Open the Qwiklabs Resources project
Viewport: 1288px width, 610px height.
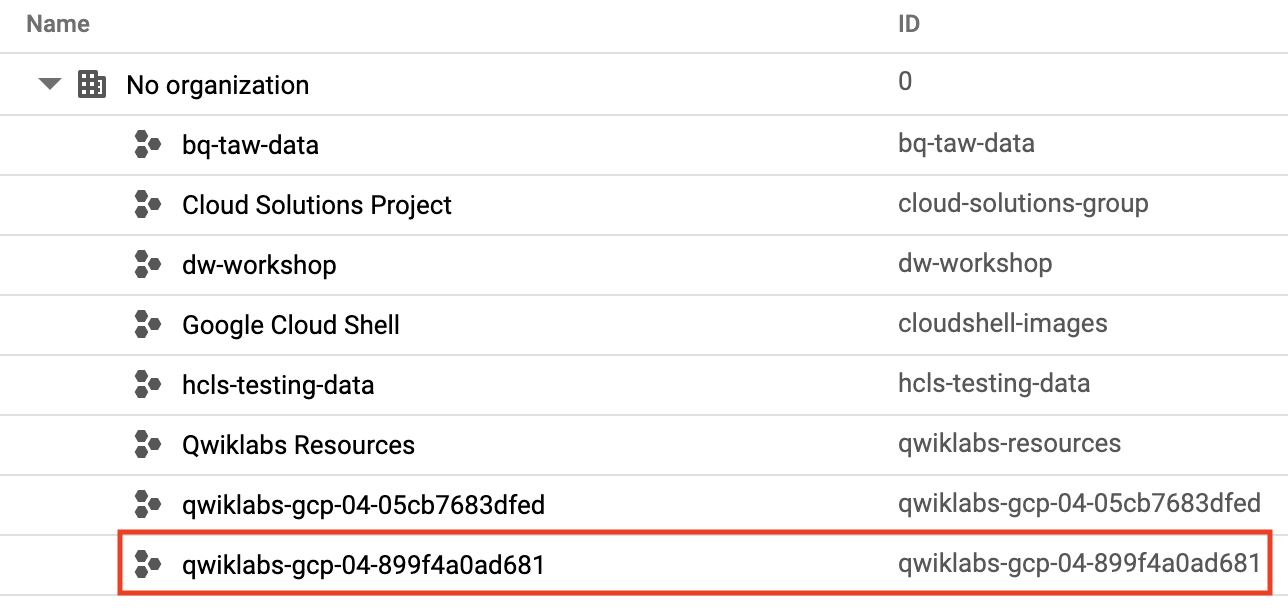298,445
